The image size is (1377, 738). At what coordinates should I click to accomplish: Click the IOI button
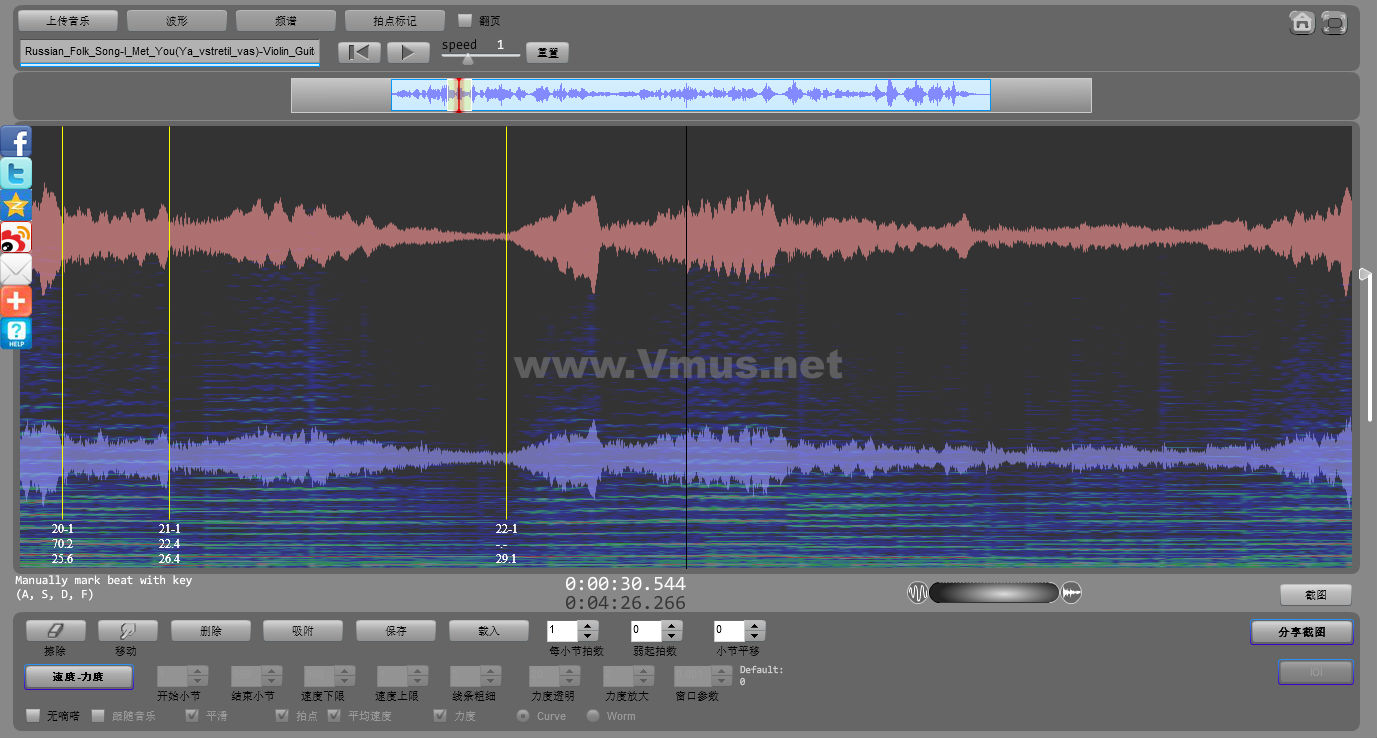coord(1316,672)
